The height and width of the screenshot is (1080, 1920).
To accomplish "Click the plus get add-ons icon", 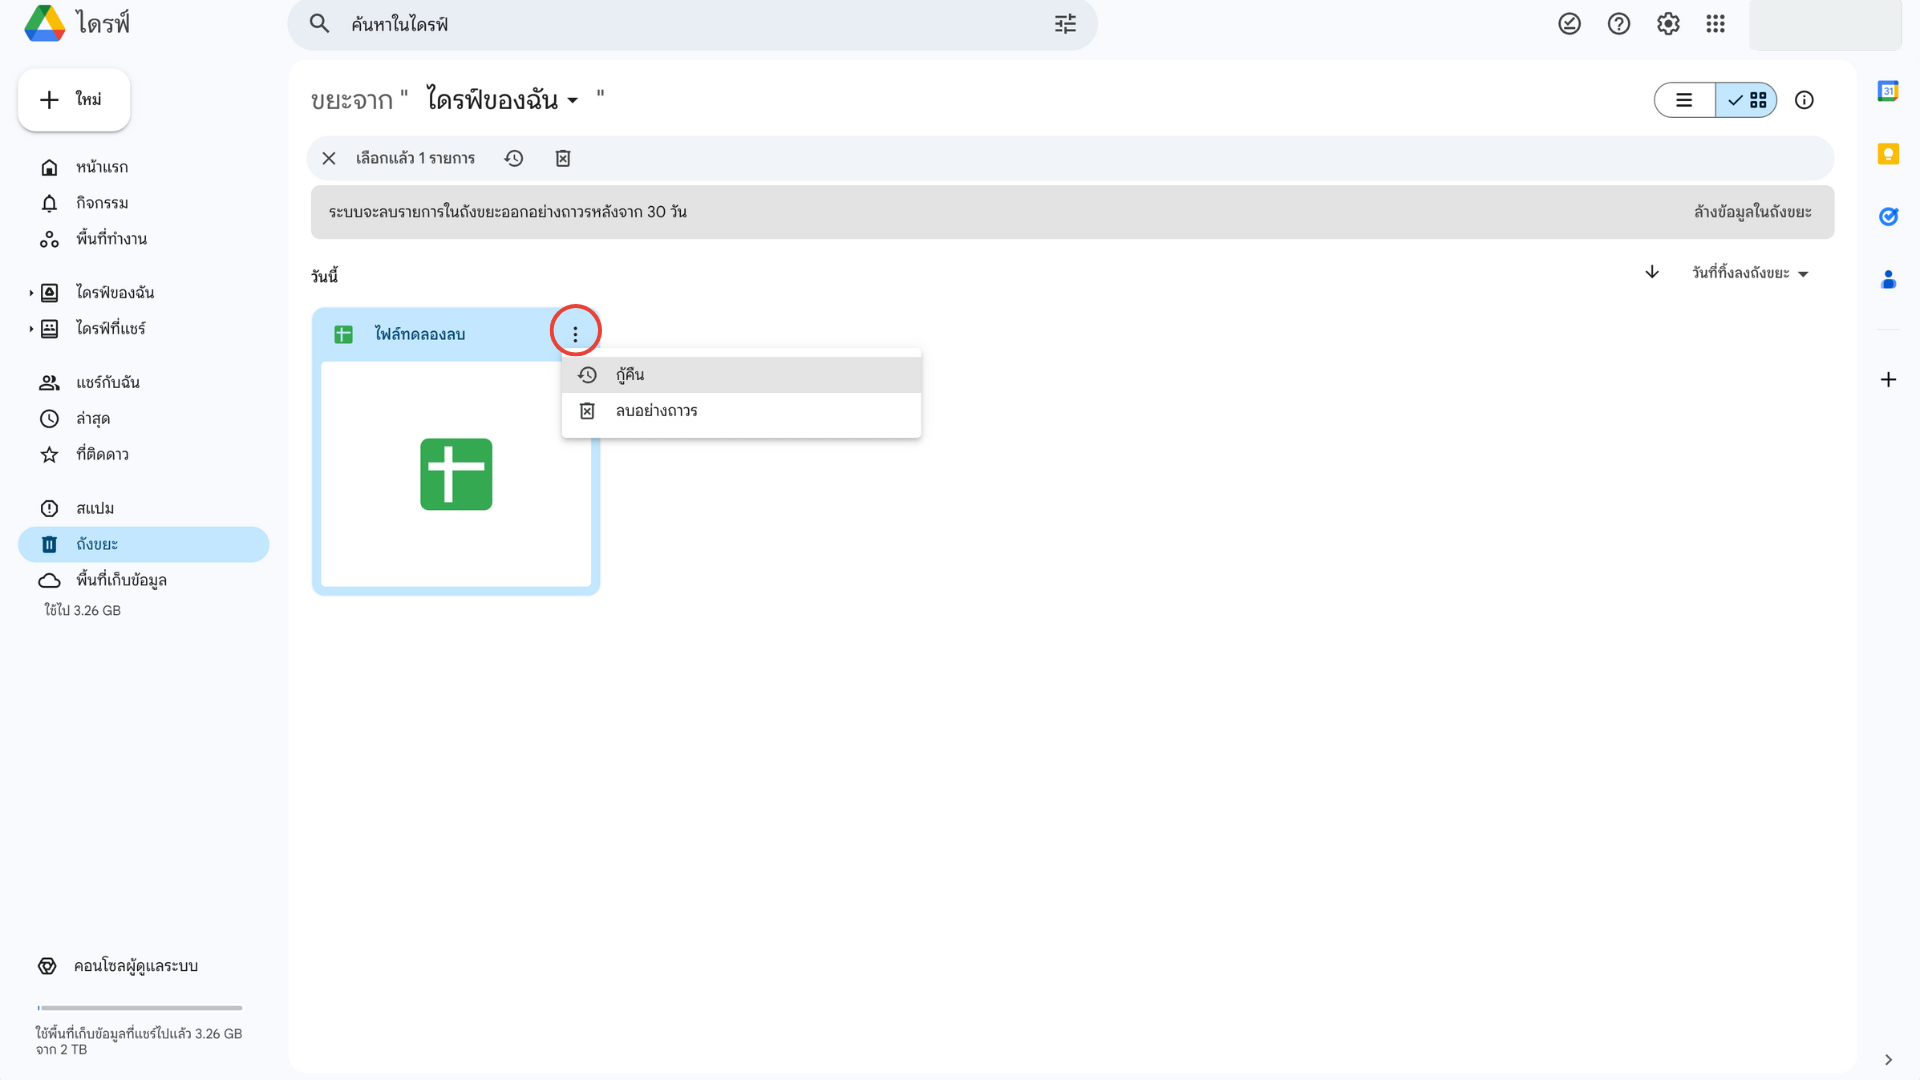I will point(1888,379).
